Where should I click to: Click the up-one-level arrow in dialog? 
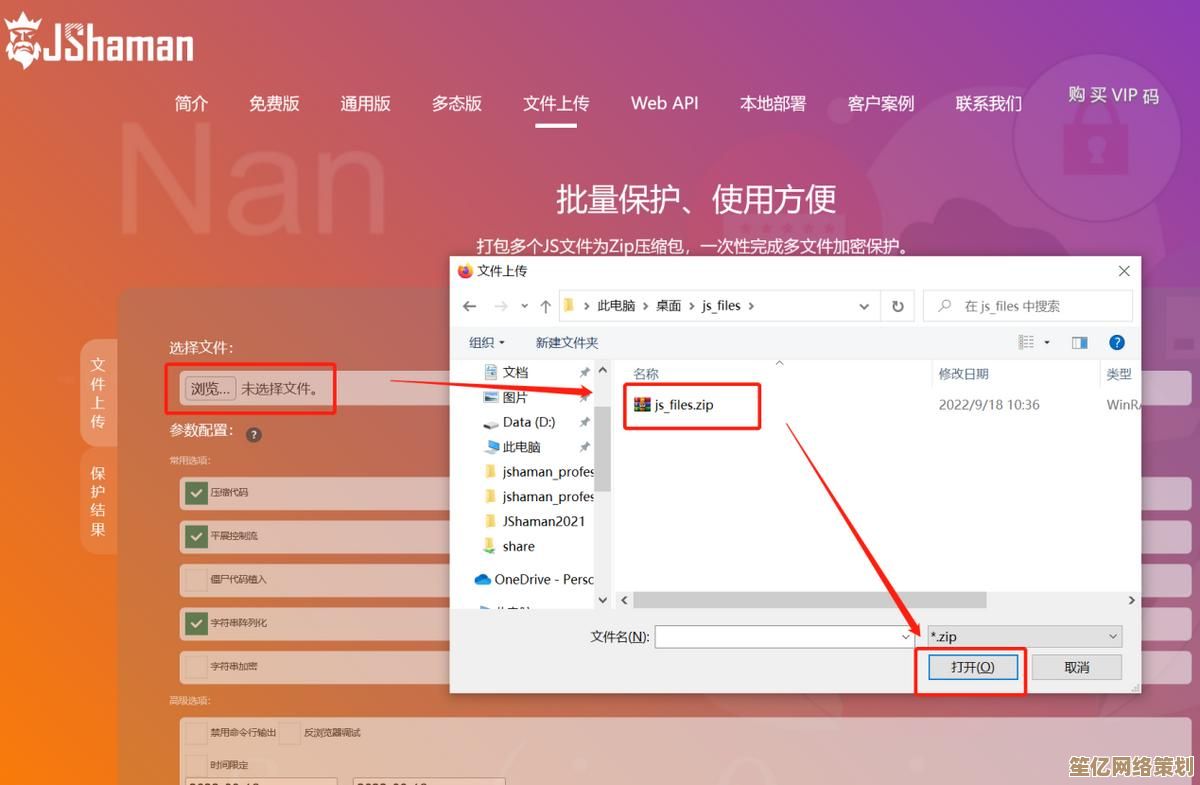tap(545, 306)
